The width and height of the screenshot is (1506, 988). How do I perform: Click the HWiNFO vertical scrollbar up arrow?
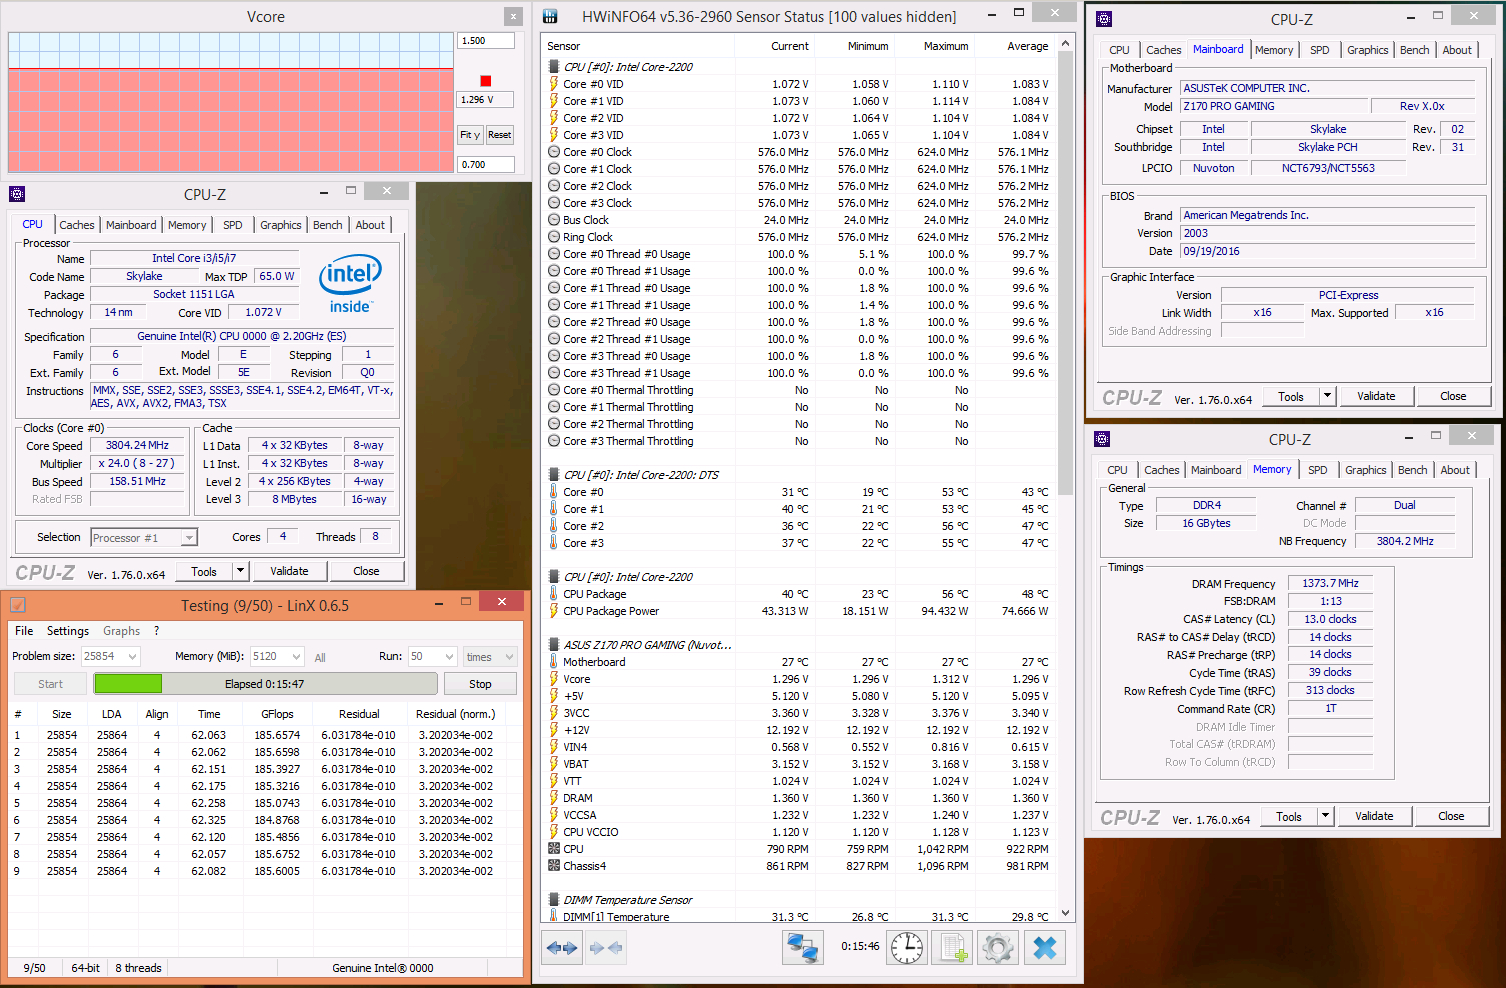click(1065, 43)
